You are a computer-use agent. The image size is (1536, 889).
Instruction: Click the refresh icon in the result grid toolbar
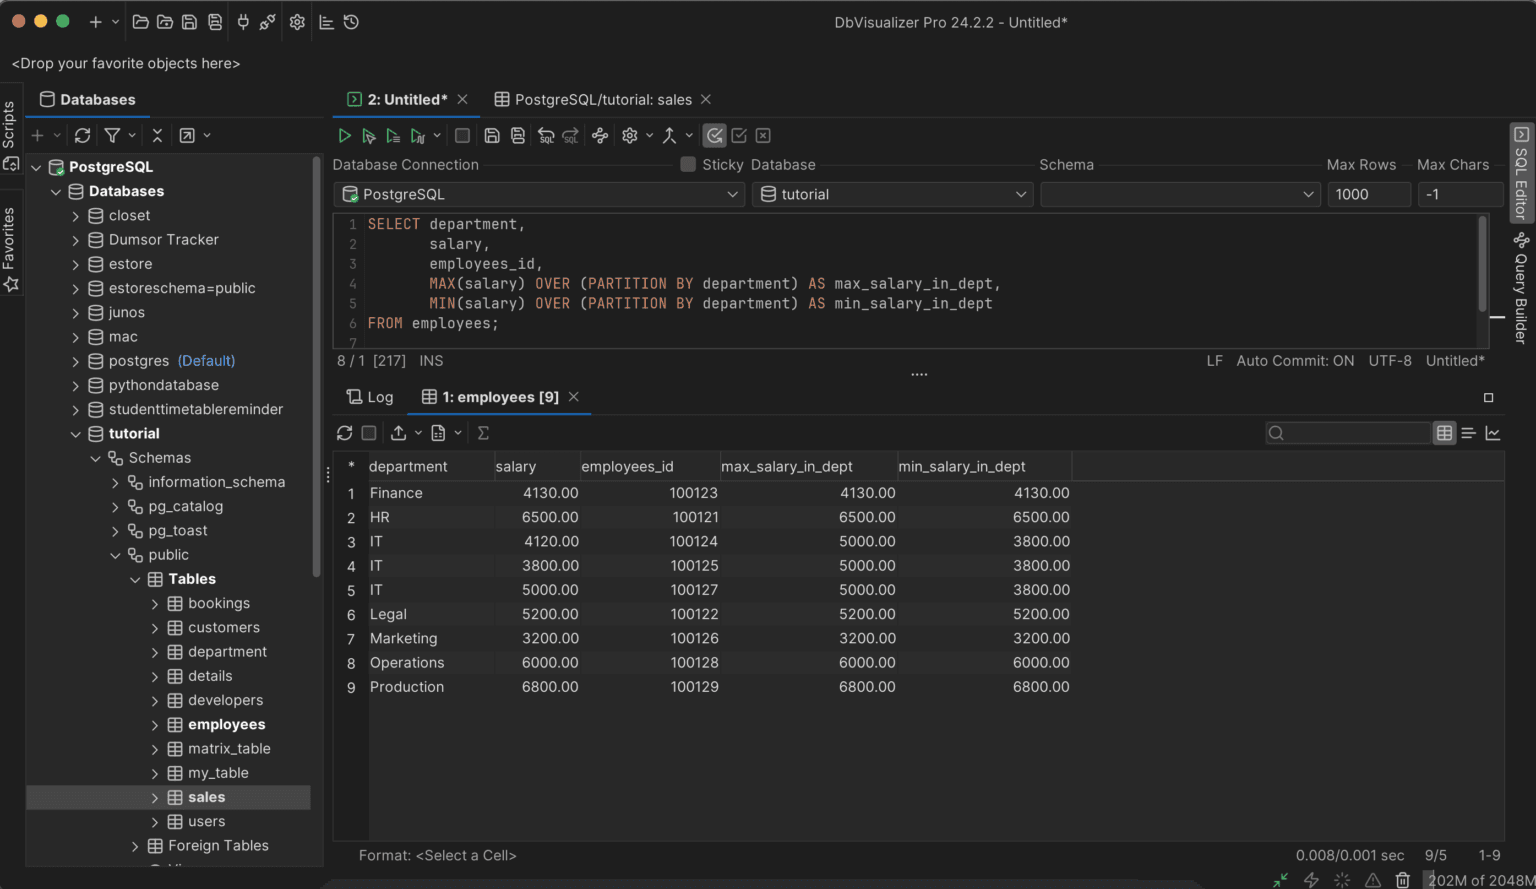[345, 432]
